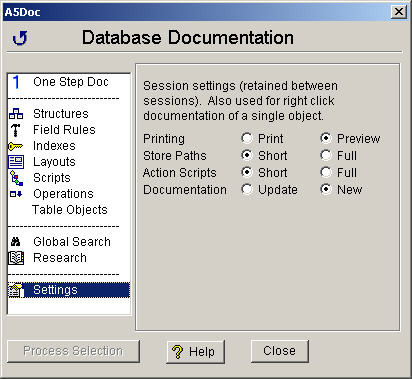412x379 pixels.
Task: Click the Help button
Action: 196,351
